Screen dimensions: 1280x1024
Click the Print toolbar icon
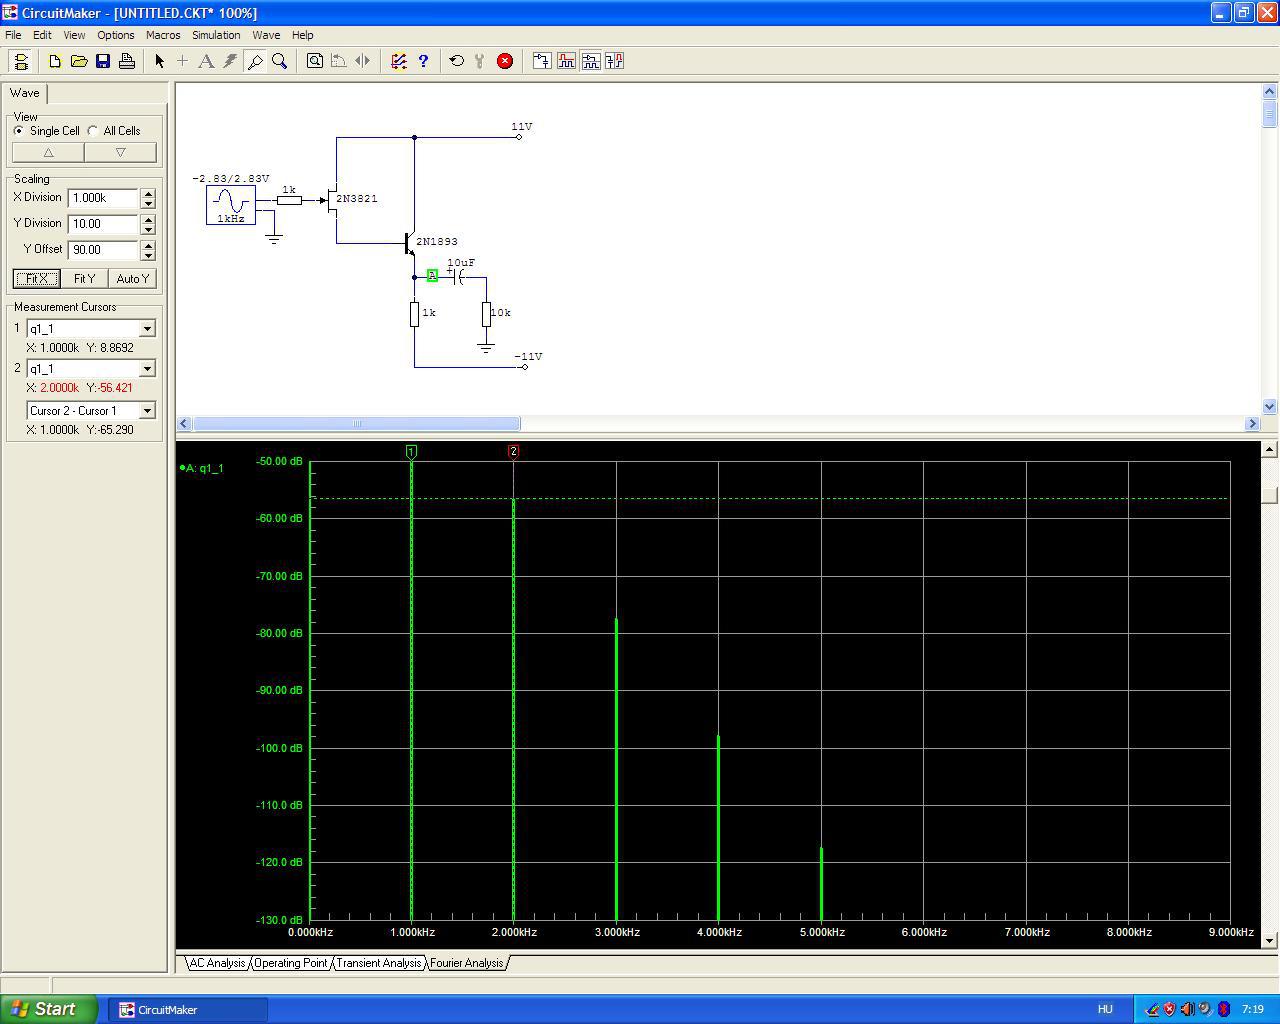pos(127,61)
